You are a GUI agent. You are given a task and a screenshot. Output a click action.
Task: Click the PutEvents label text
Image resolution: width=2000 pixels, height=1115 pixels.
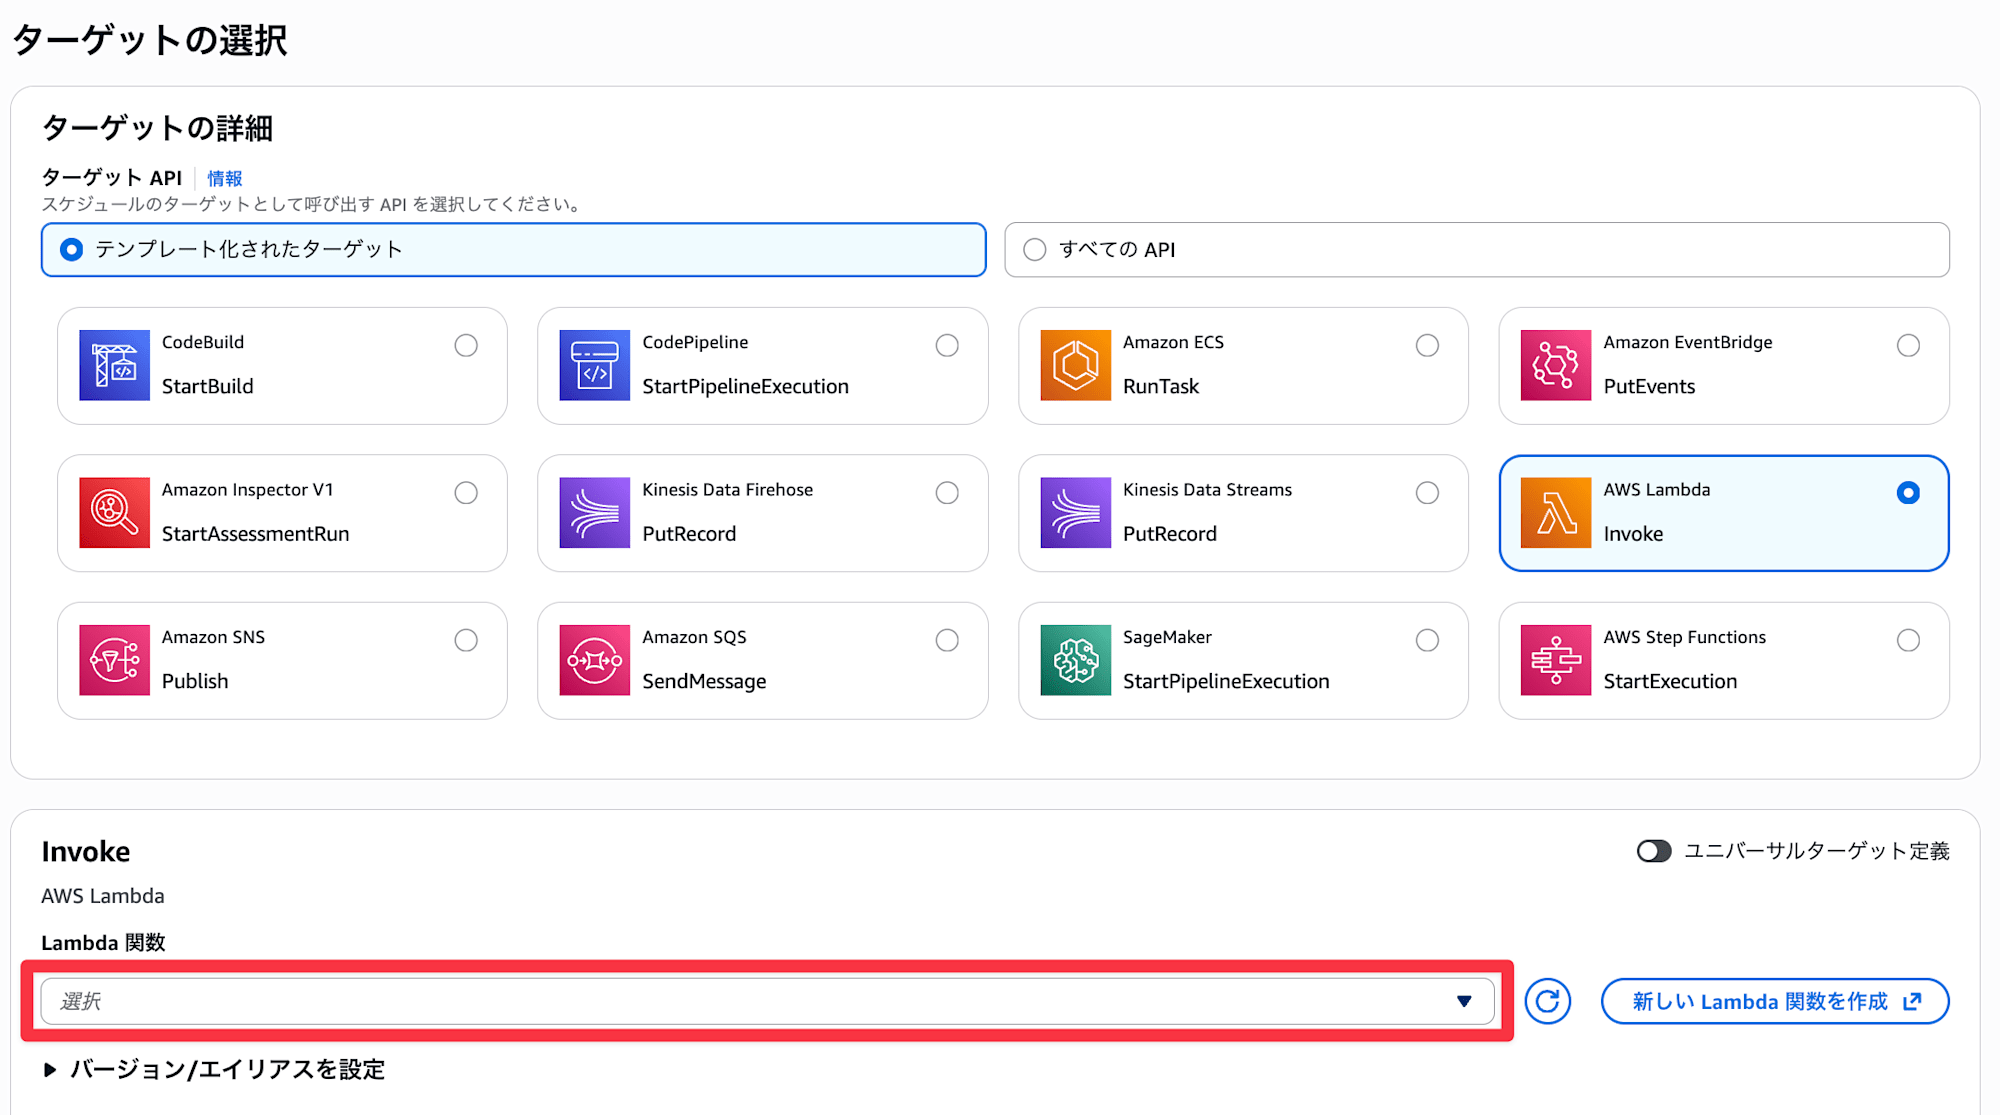tap(1650, 386)
